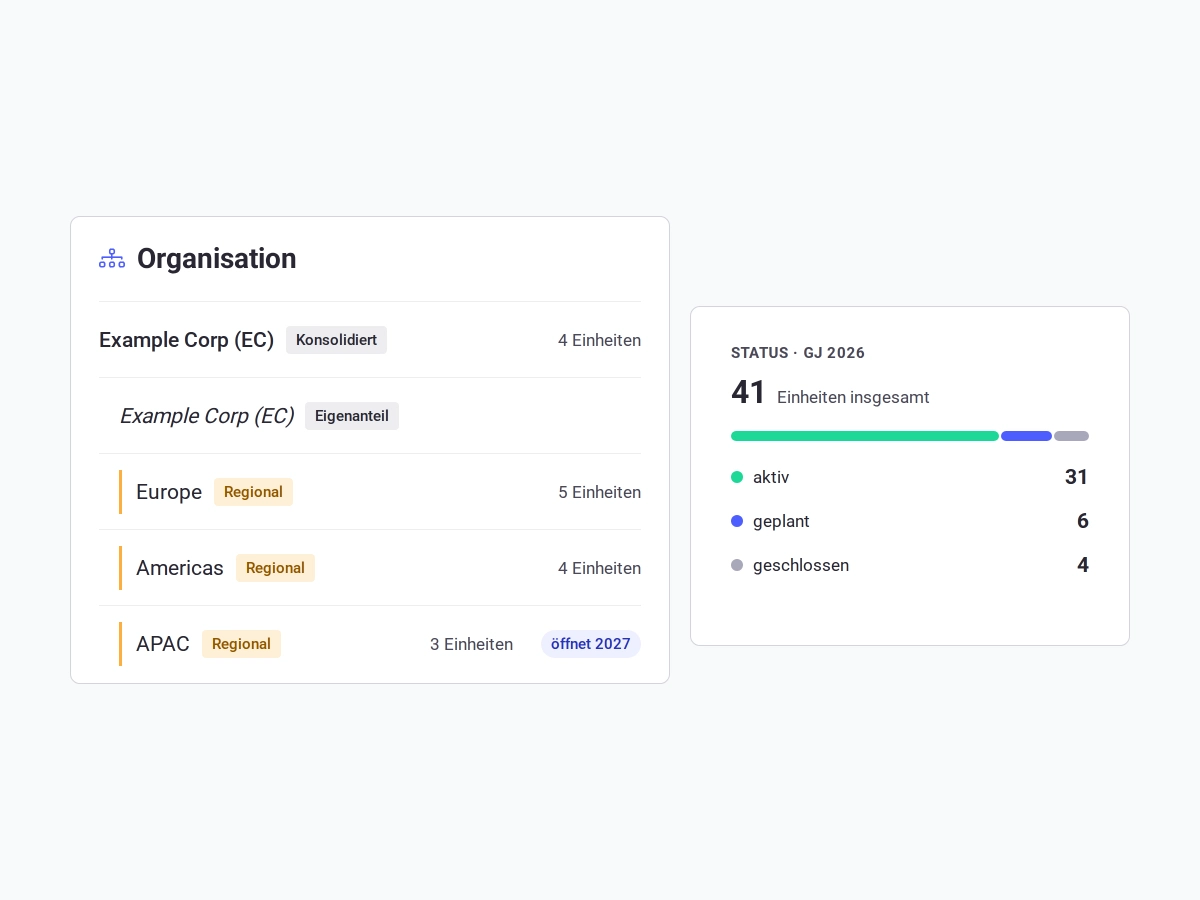The width and height of the screenshot is (1200, 900).
Task: Select the bold Example Corp (EC) root row
Action: tap(370, 340)
